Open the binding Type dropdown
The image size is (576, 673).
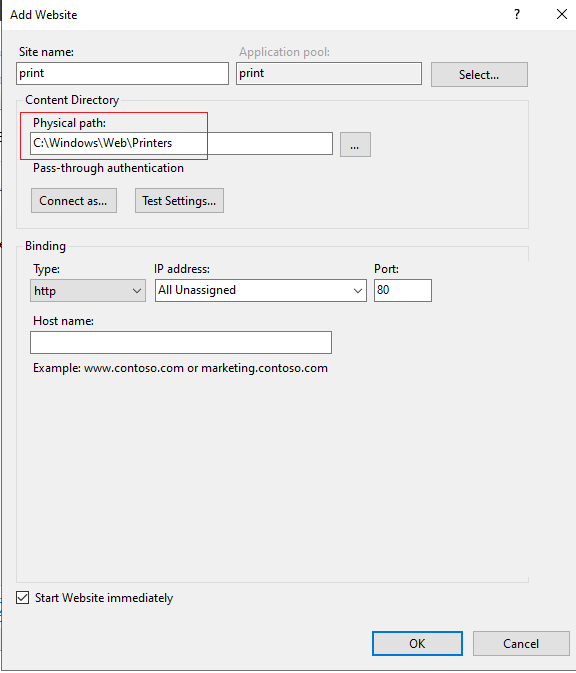(88, 291)
